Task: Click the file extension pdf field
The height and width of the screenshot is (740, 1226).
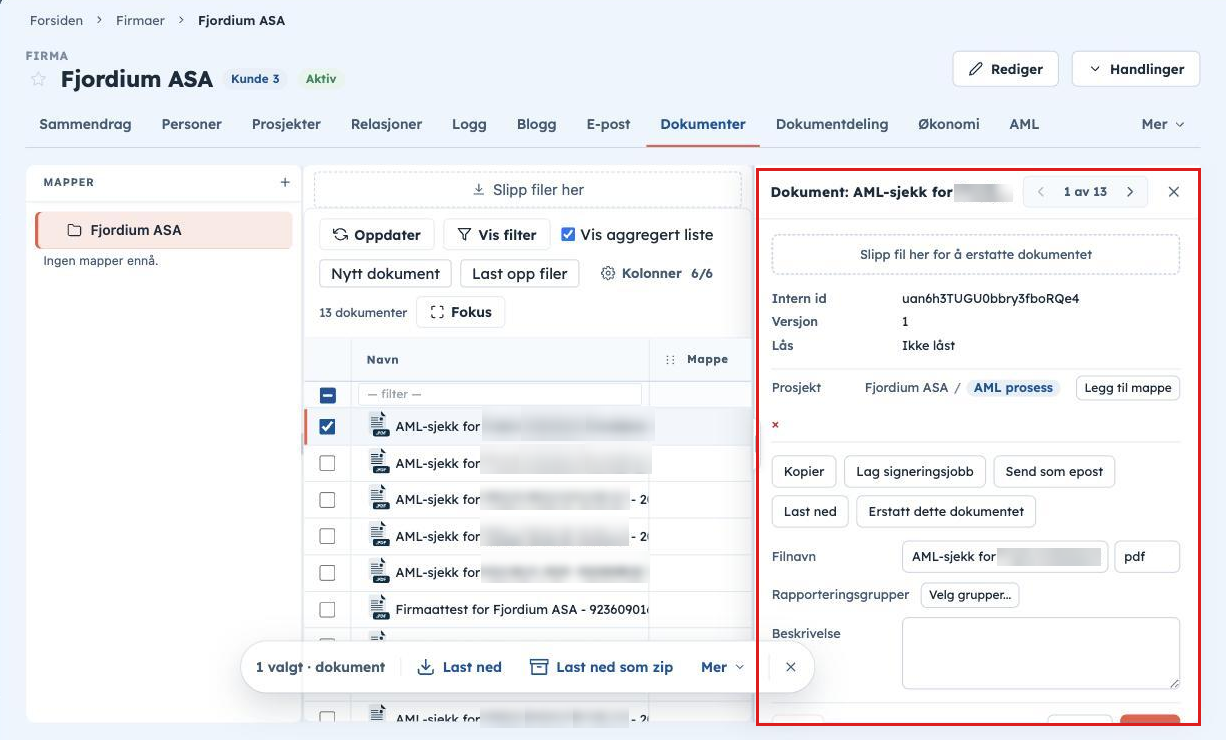Action: (1147, 557)
